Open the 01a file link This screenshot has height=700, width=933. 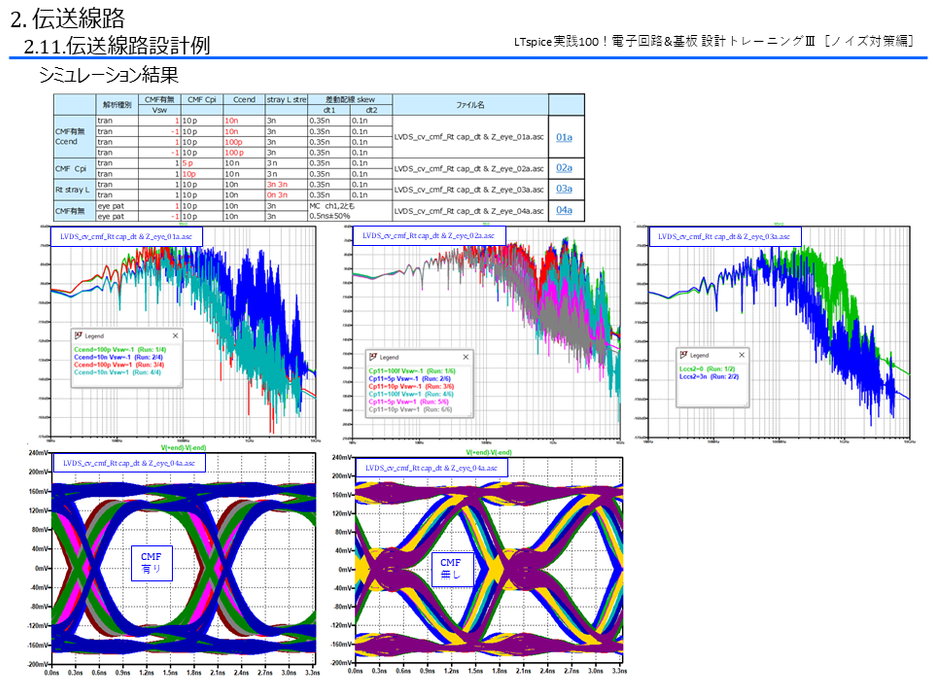click(x=564, y=137)
